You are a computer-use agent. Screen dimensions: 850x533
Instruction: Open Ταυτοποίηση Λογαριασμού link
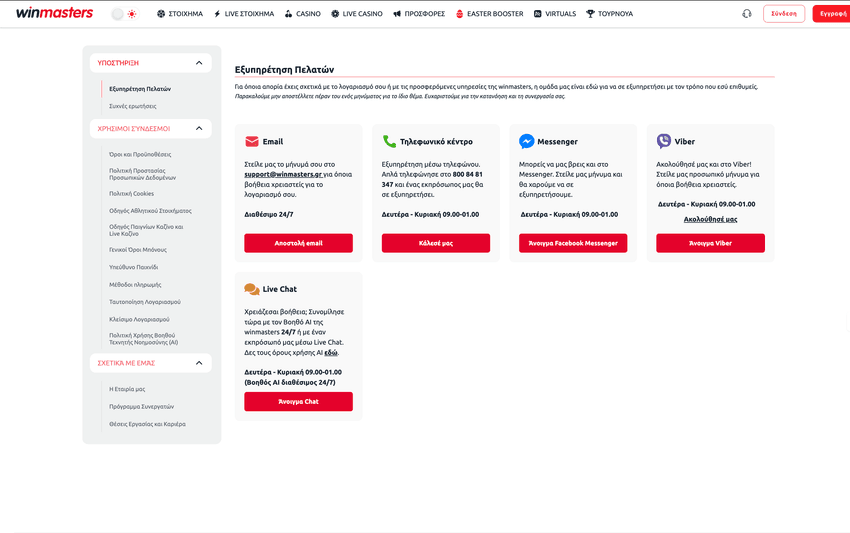tap(145, 302)
